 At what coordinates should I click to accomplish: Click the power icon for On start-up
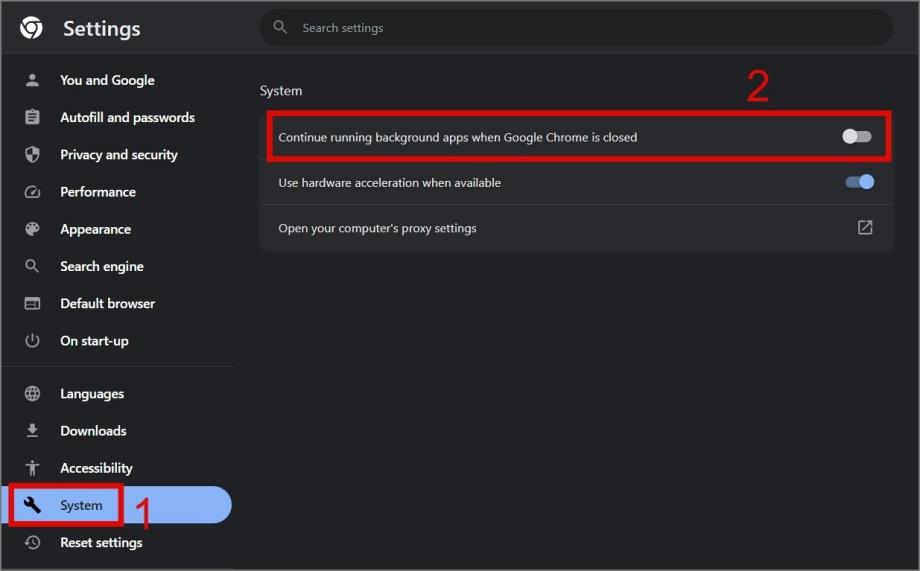pos(32,340)
